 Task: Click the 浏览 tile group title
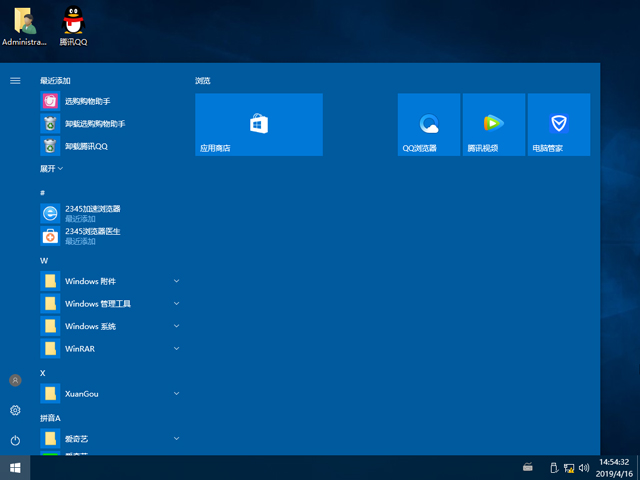[x=202, y=81]
